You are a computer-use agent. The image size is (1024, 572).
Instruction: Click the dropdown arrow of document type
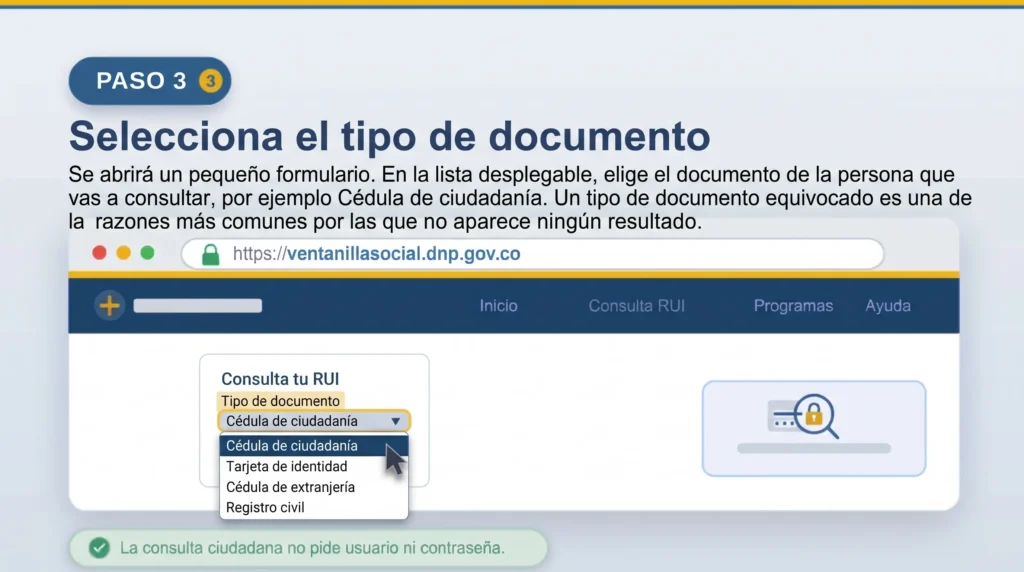(395, 421)
